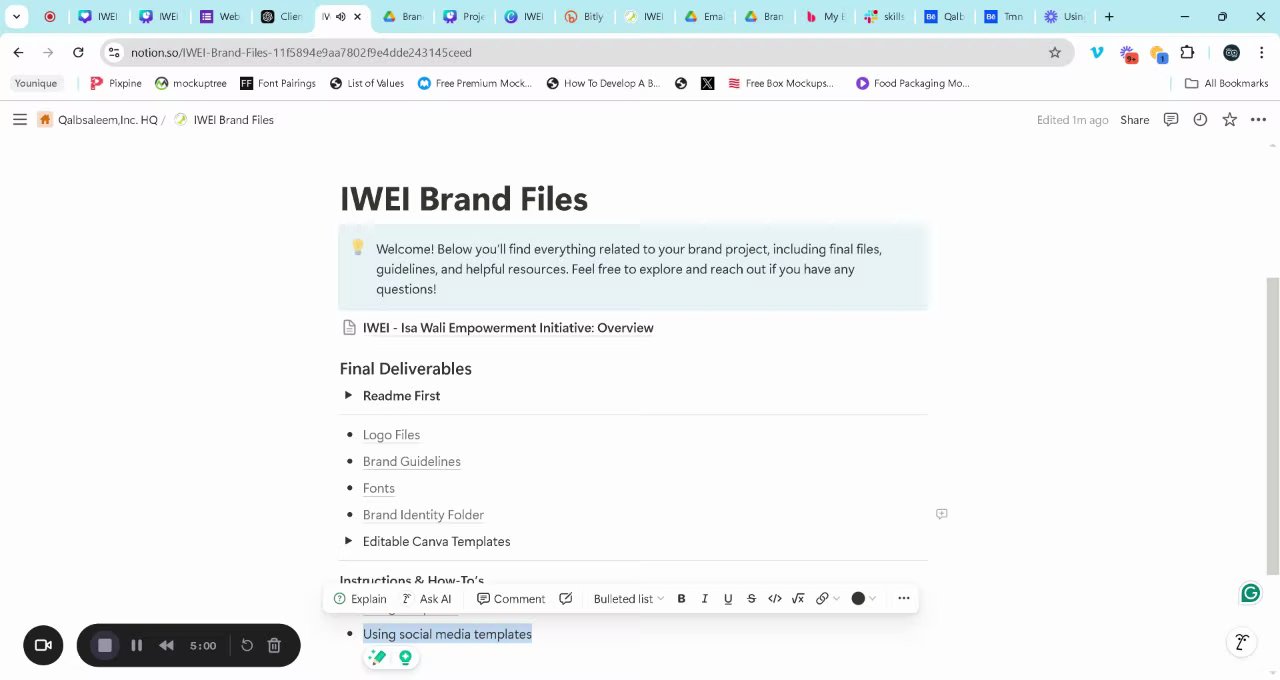This screenshot has height=680, width=1280.
Task: Click the green magic pen suggestion icon
Action: (x=377, y=658)
